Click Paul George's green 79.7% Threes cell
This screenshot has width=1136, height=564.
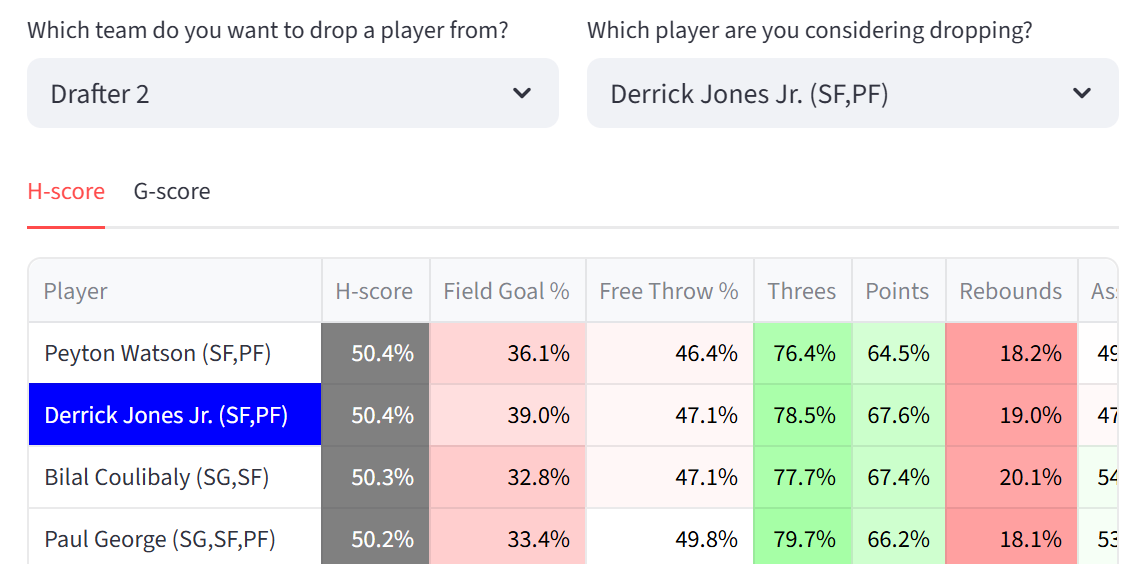803,539
